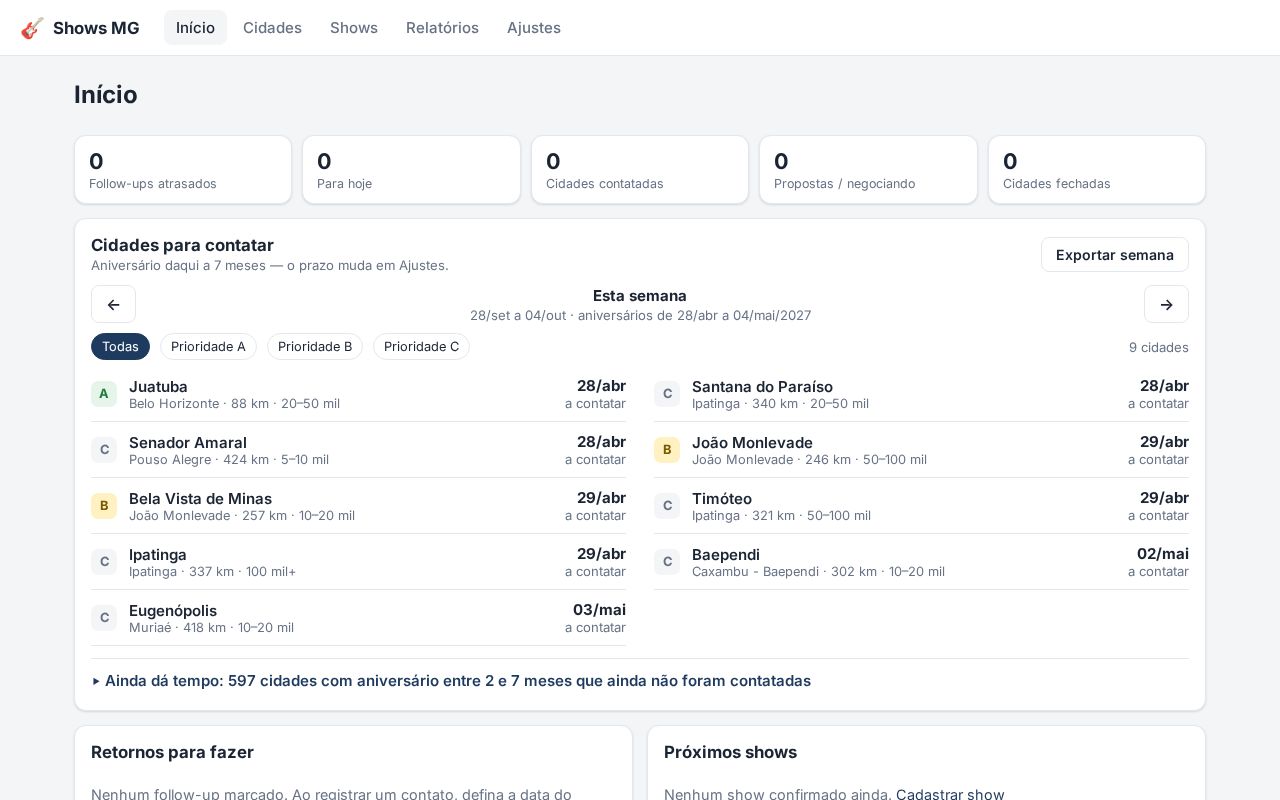Click the Para hoje card
This screenshot has height=800, width=1280.
pyautogui.click(x=411, y=170)
